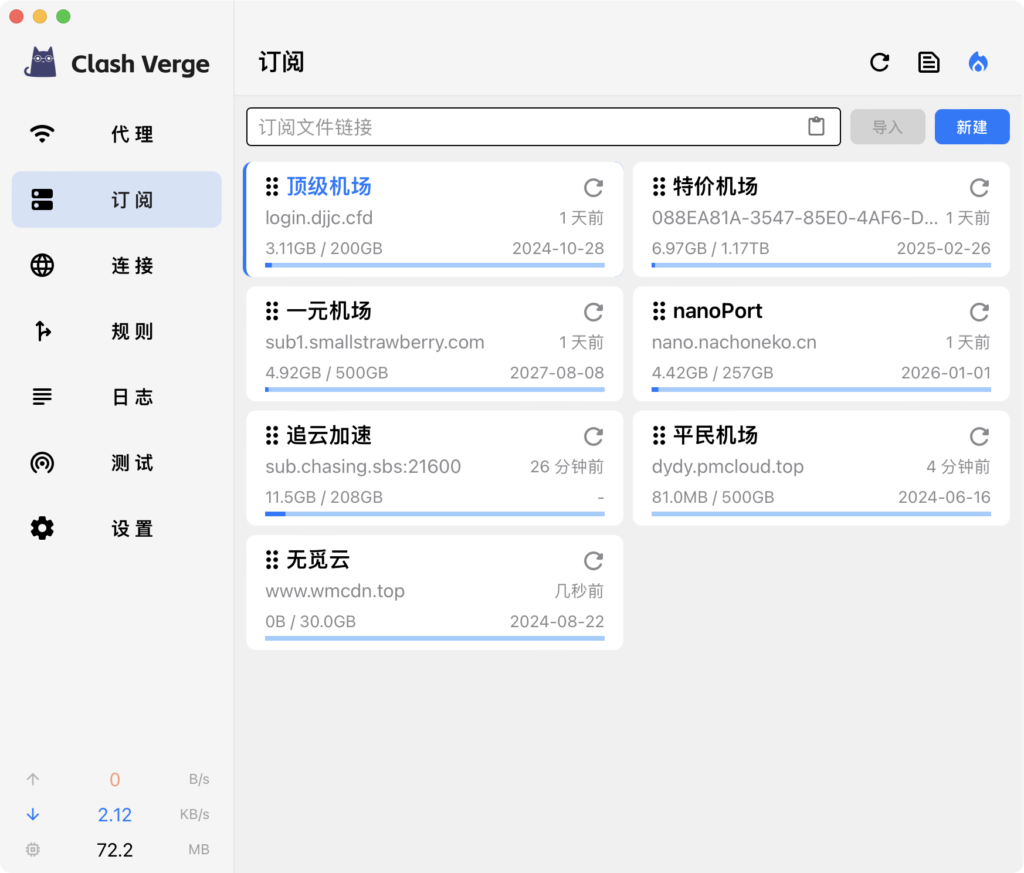Select the 顶级机场 profile name

(x=328, y=187)
